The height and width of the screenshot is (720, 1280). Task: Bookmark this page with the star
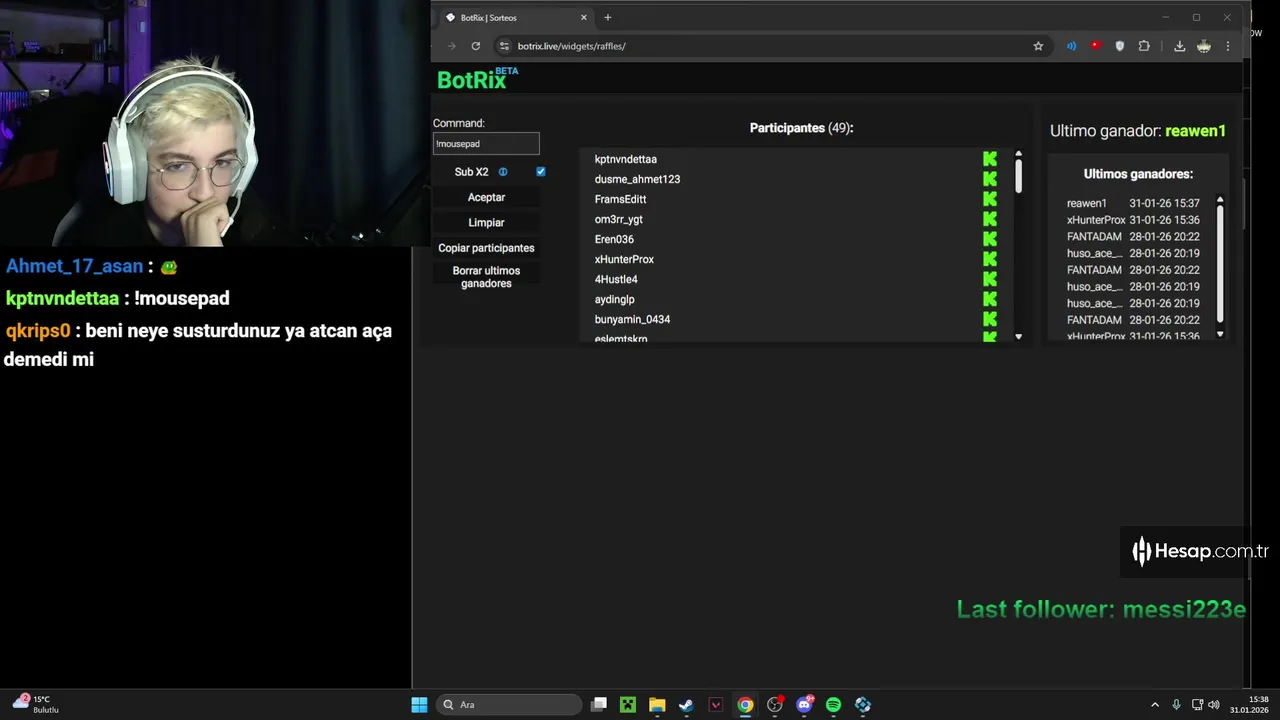click(x=1038, y=46)
